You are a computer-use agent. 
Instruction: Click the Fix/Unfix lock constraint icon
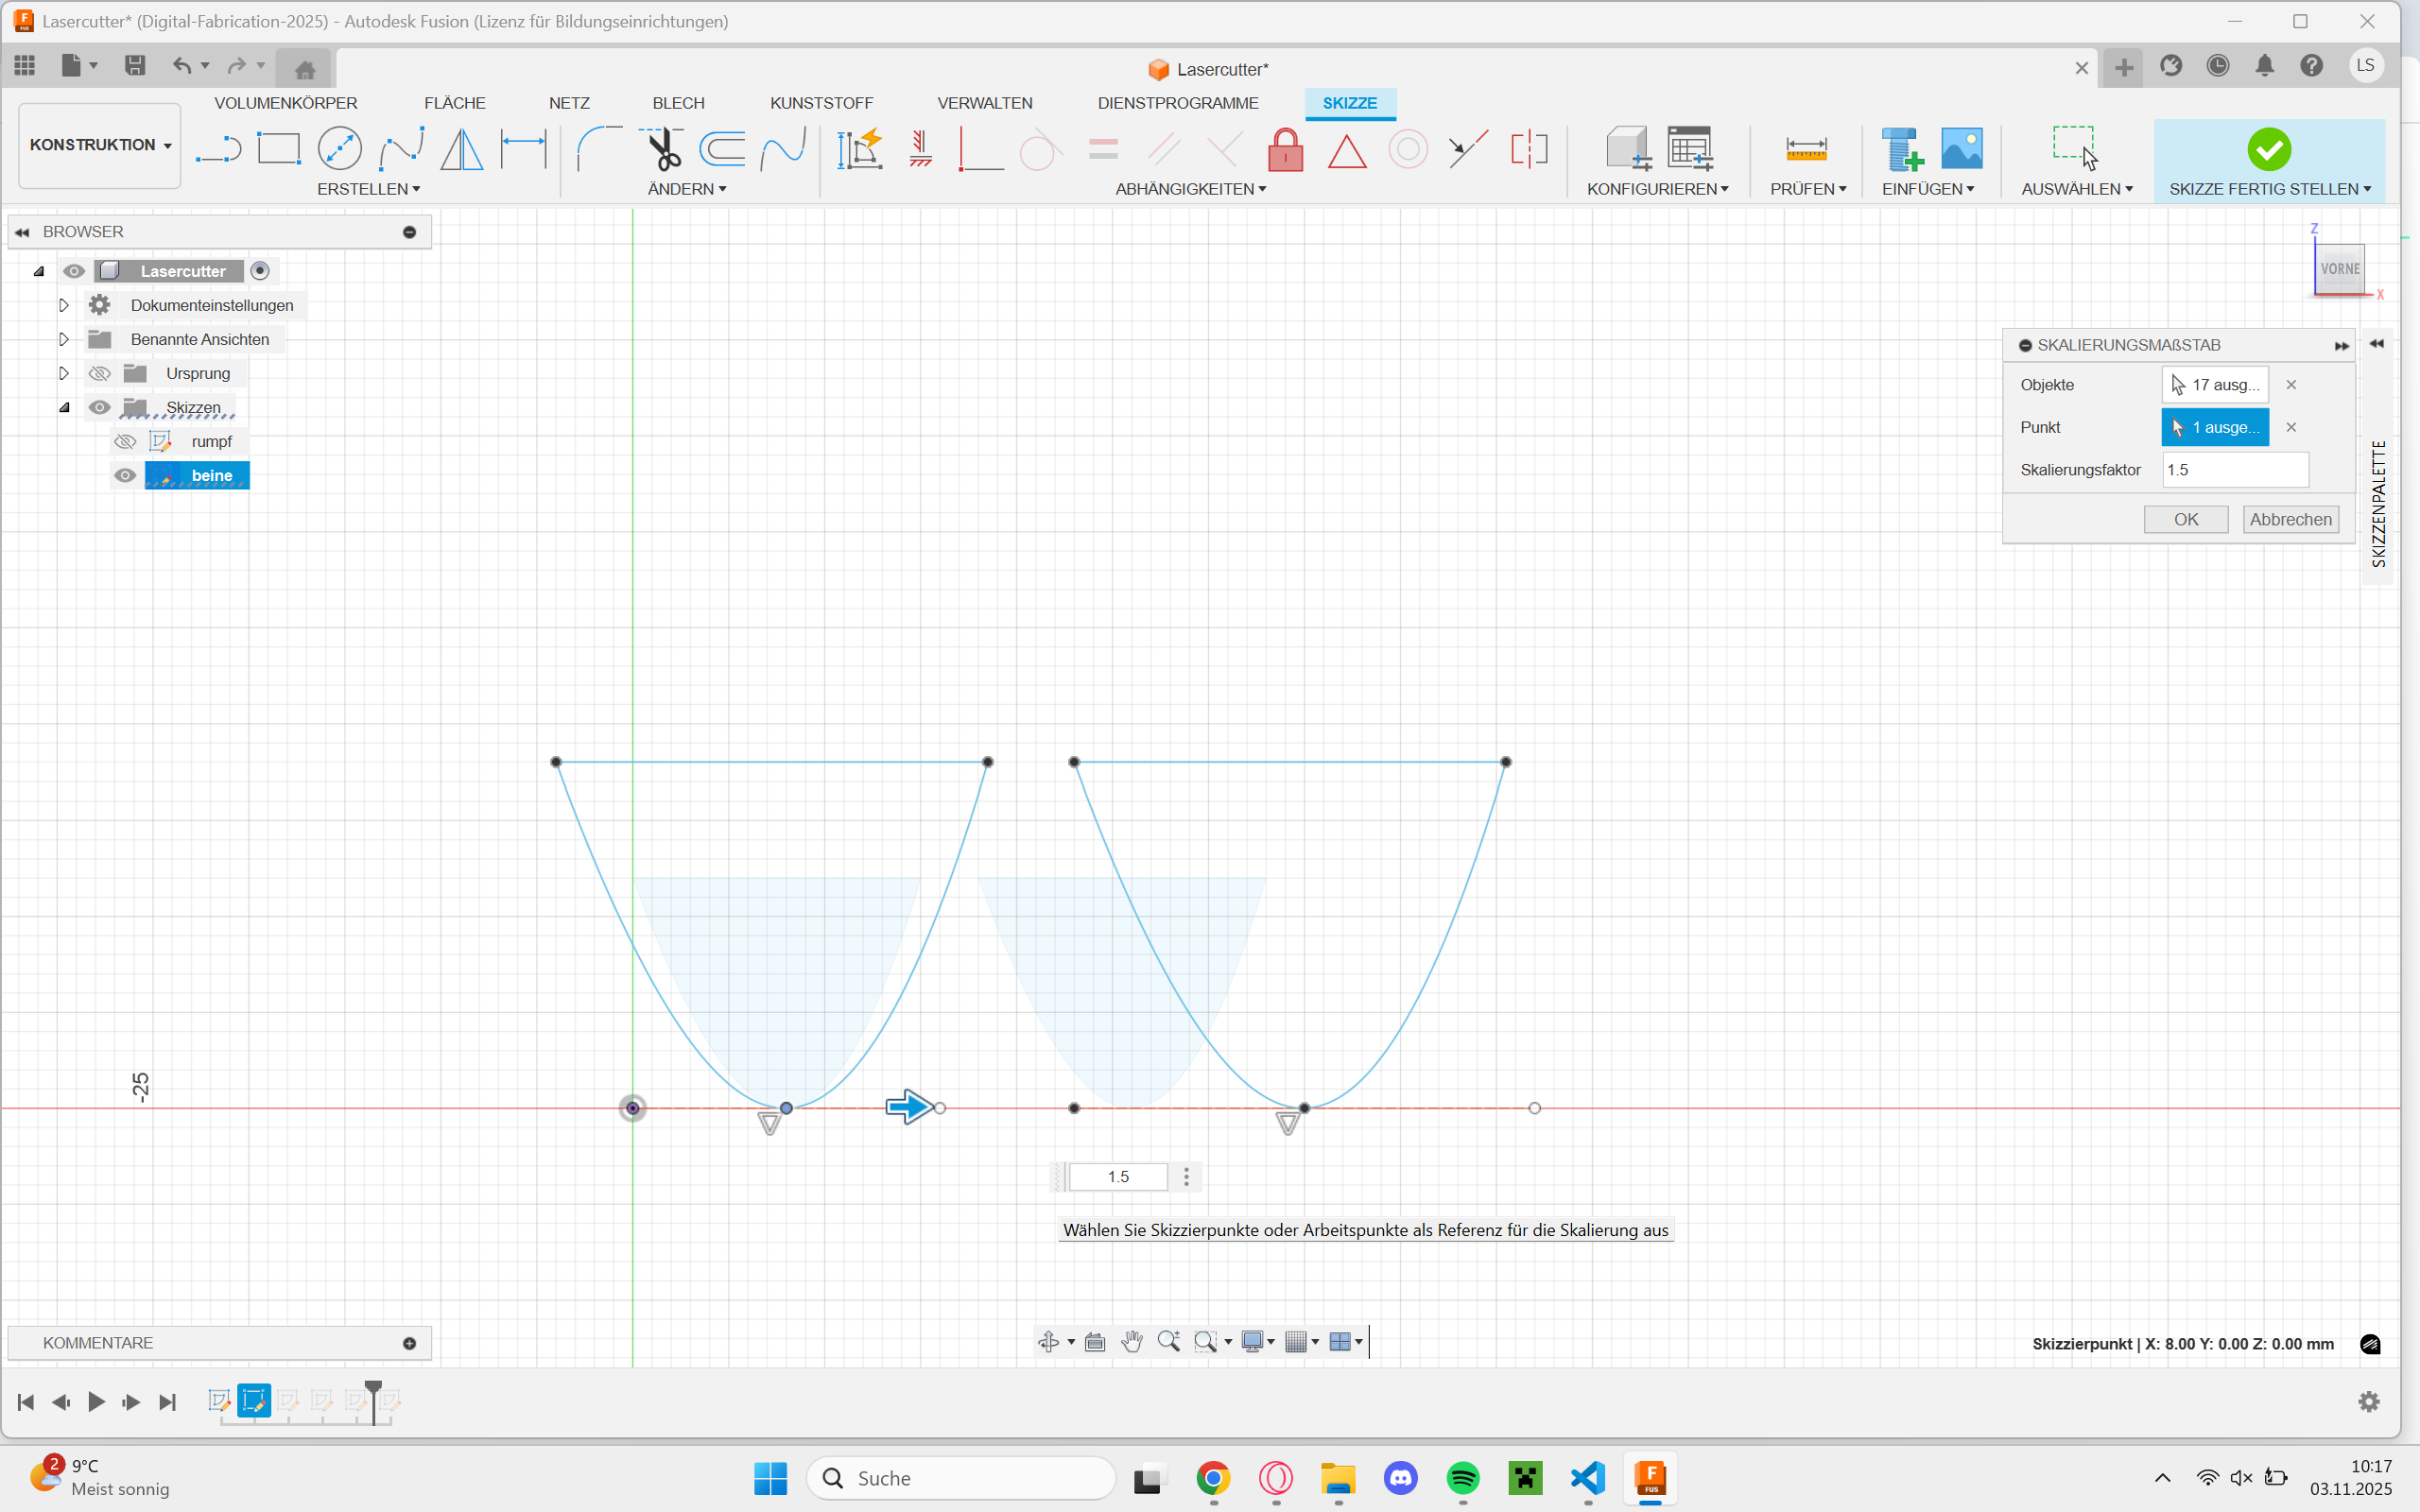coord(1285,150)
